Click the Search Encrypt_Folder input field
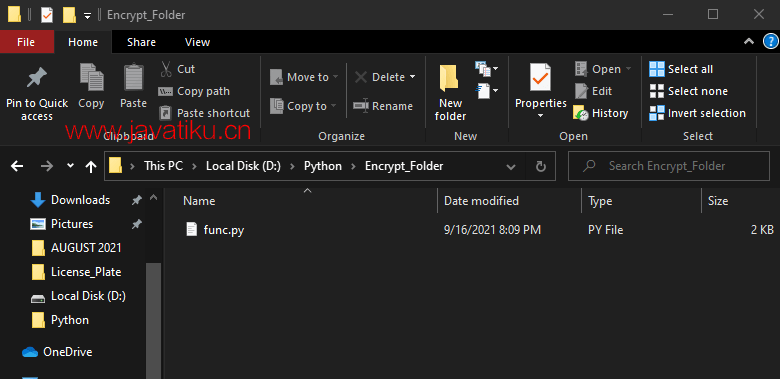Image resolution: width=780 pixels, height=379 pixels. click(x=669, y=166)
